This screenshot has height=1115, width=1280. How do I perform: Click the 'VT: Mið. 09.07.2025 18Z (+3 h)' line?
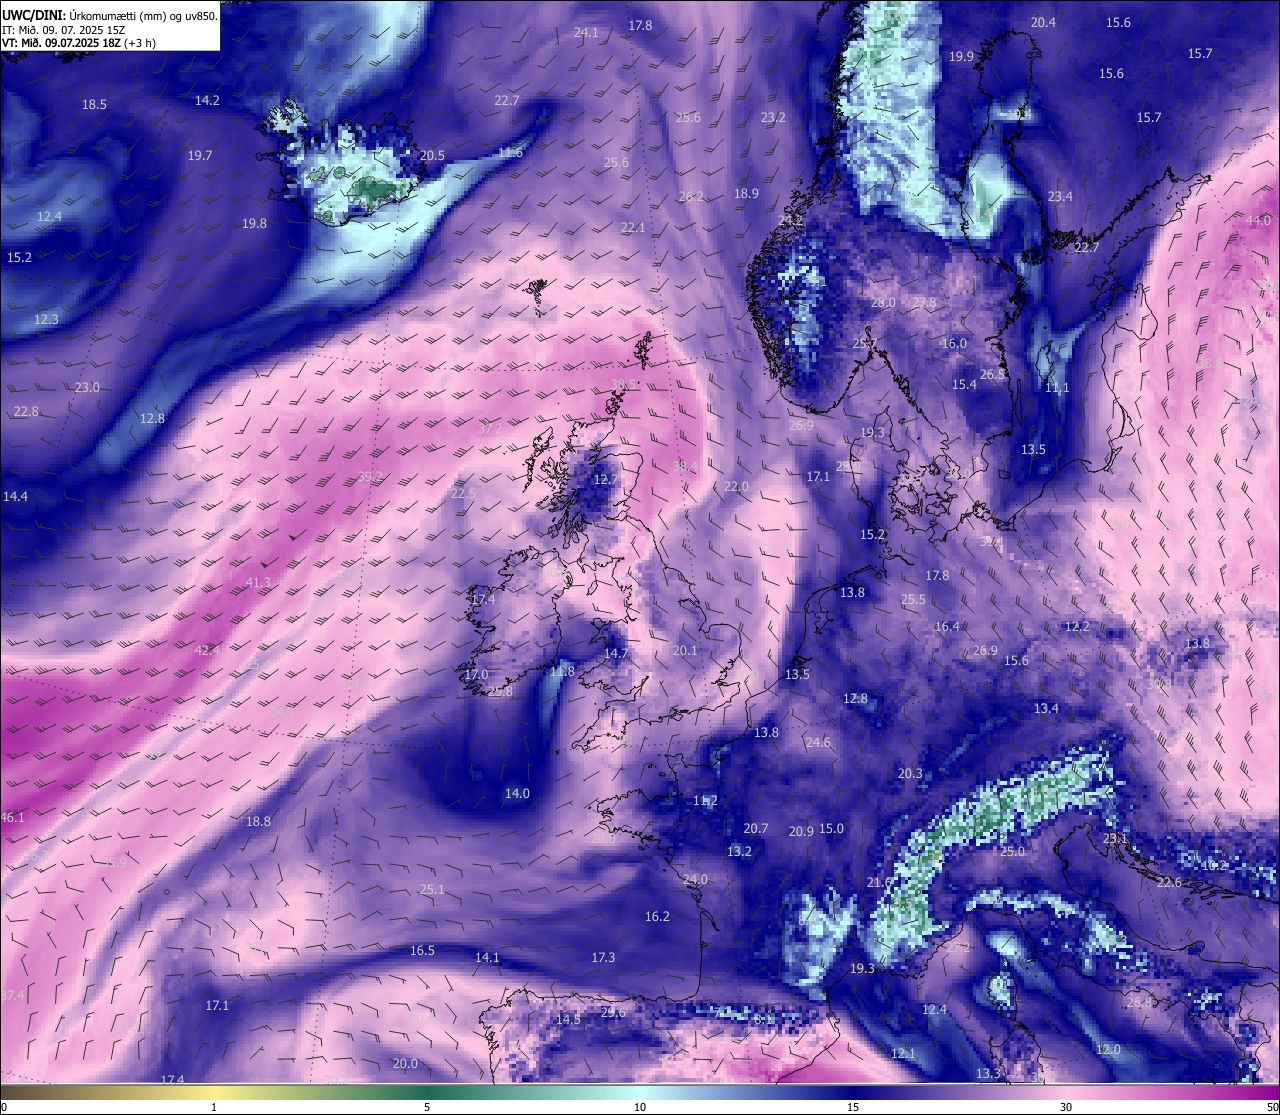coord(79,43)
